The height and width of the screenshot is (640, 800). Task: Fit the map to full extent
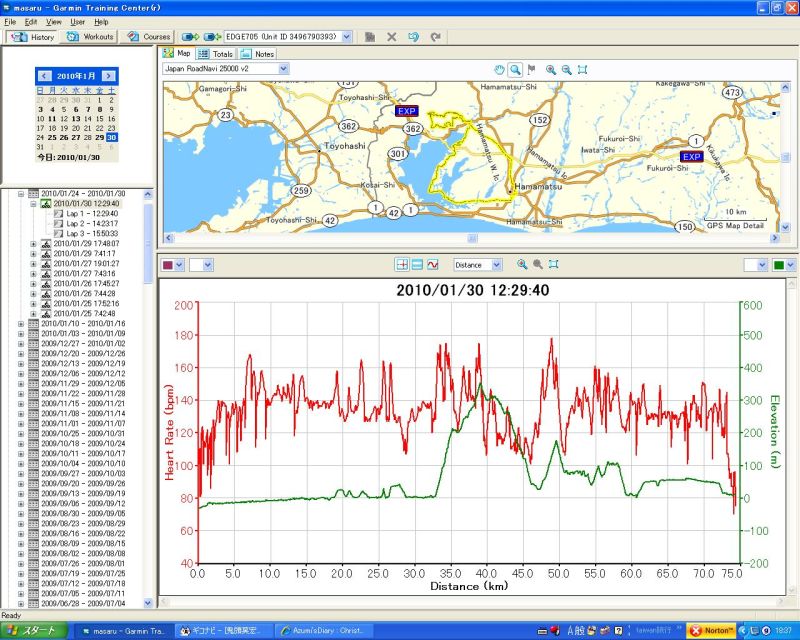582,70
